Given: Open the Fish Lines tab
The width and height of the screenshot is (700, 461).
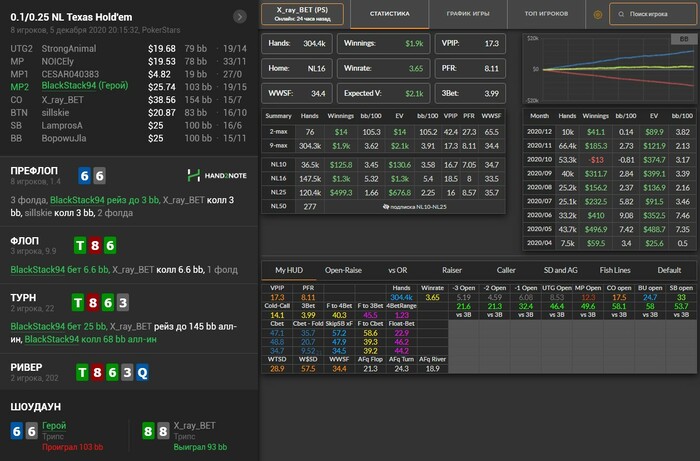Looking at the screenshot, I should (615, 270).
